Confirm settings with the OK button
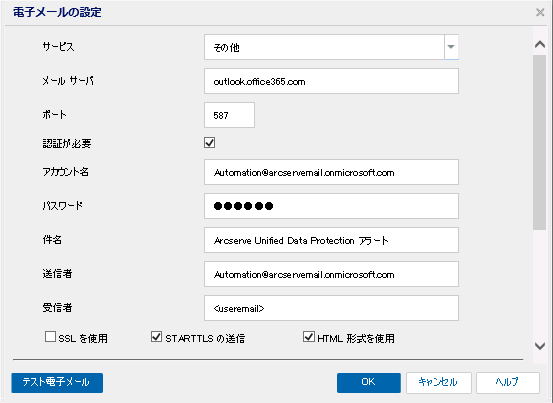The height and width of the screenshot is (403, 553). point(369,383)
